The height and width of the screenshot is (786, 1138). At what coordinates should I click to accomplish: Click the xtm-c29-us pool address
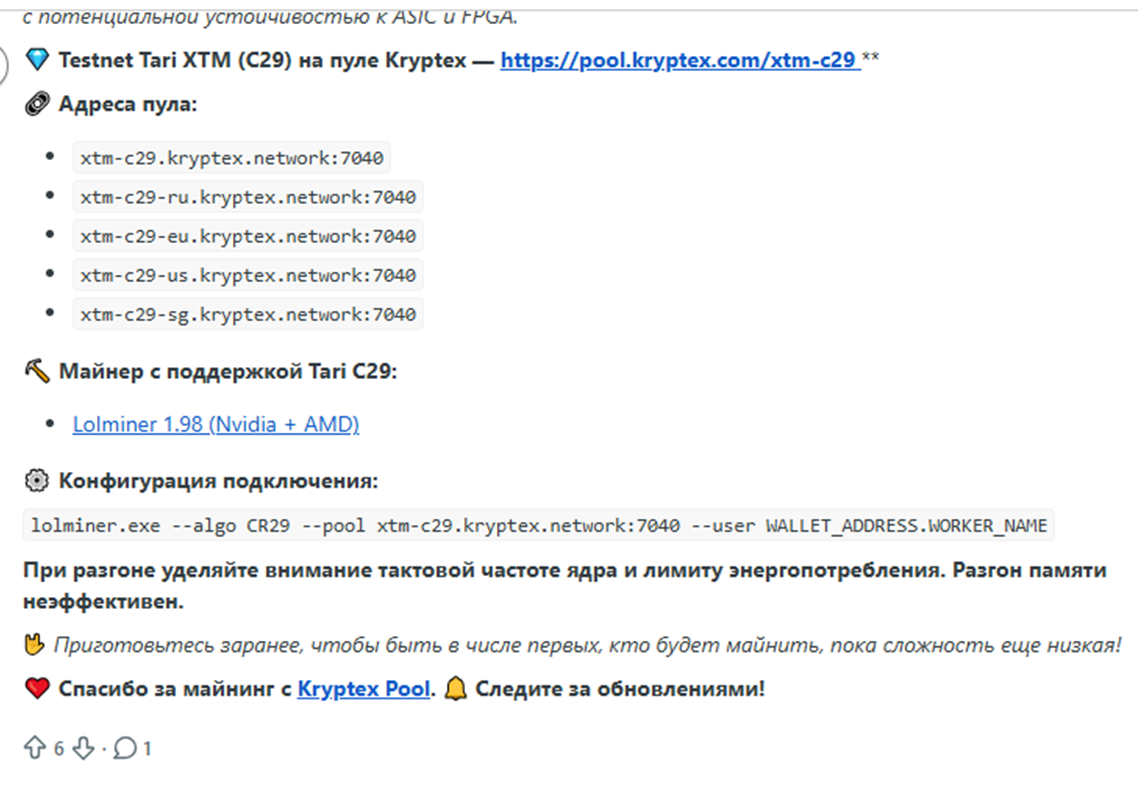coord(248,275)
